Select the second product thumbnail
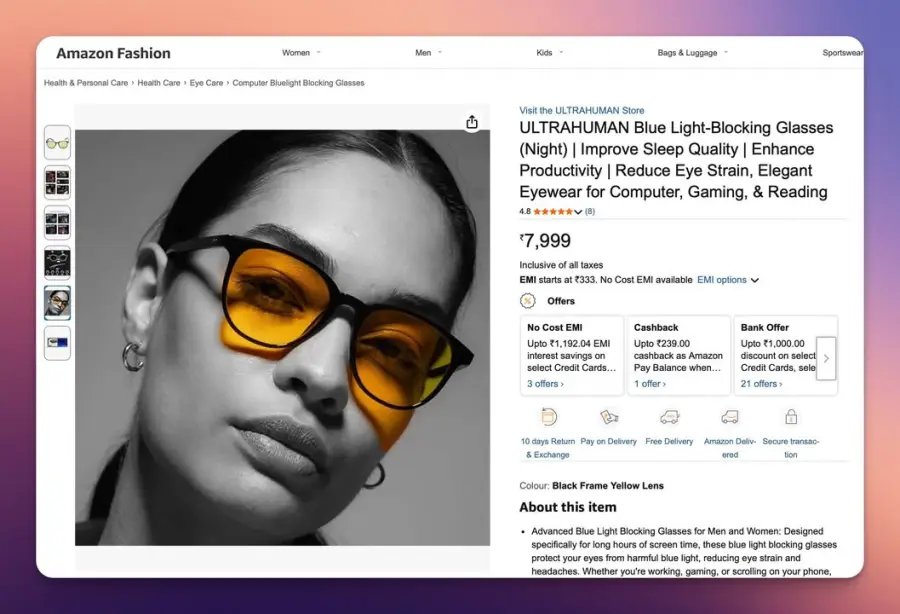900x614 pixels. [x=57, y=182]
